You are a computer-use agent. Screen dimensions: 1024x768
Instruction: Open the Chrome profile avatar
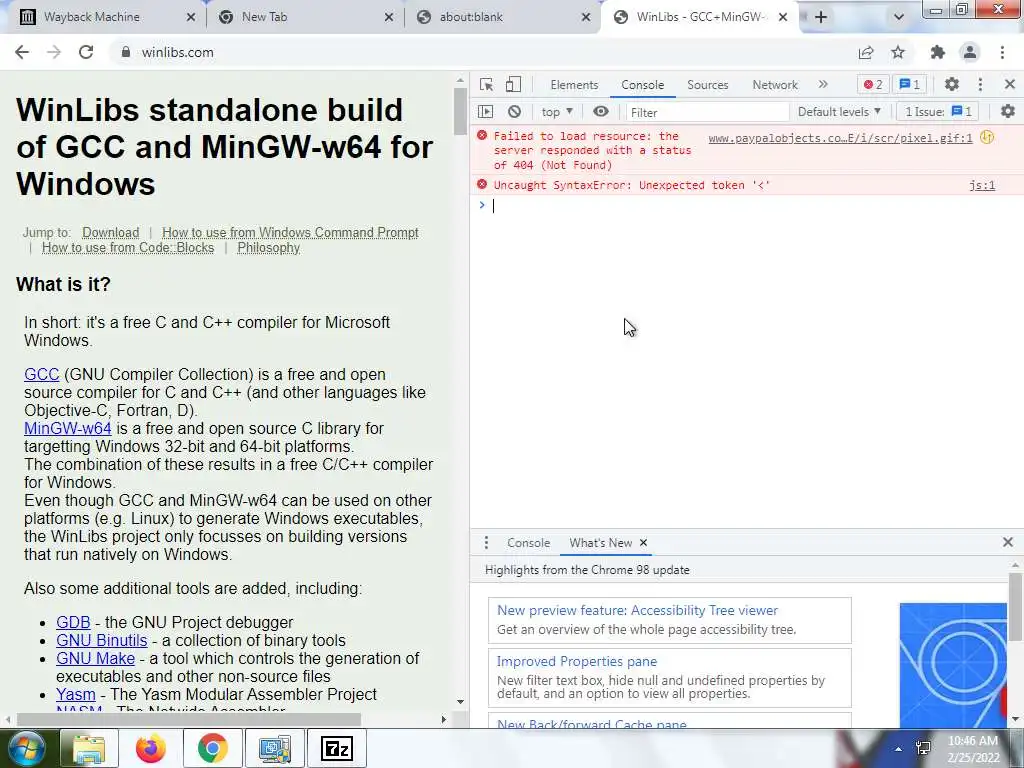coord(970,52)
